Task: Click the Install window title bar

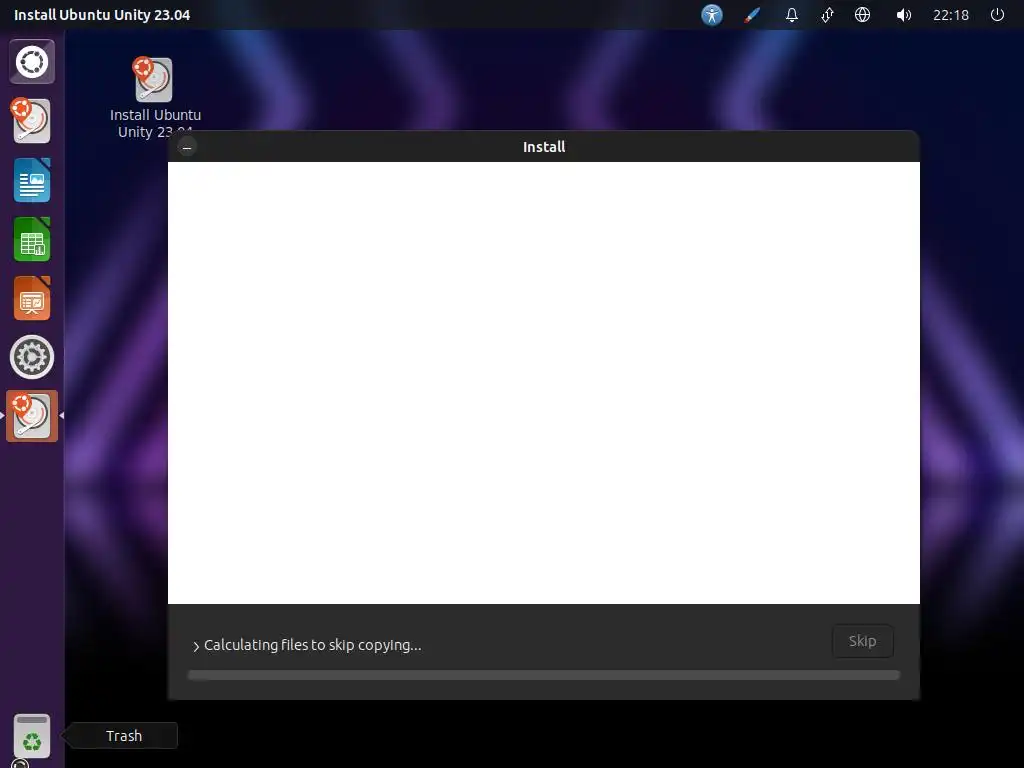Action: click(544, 147)
